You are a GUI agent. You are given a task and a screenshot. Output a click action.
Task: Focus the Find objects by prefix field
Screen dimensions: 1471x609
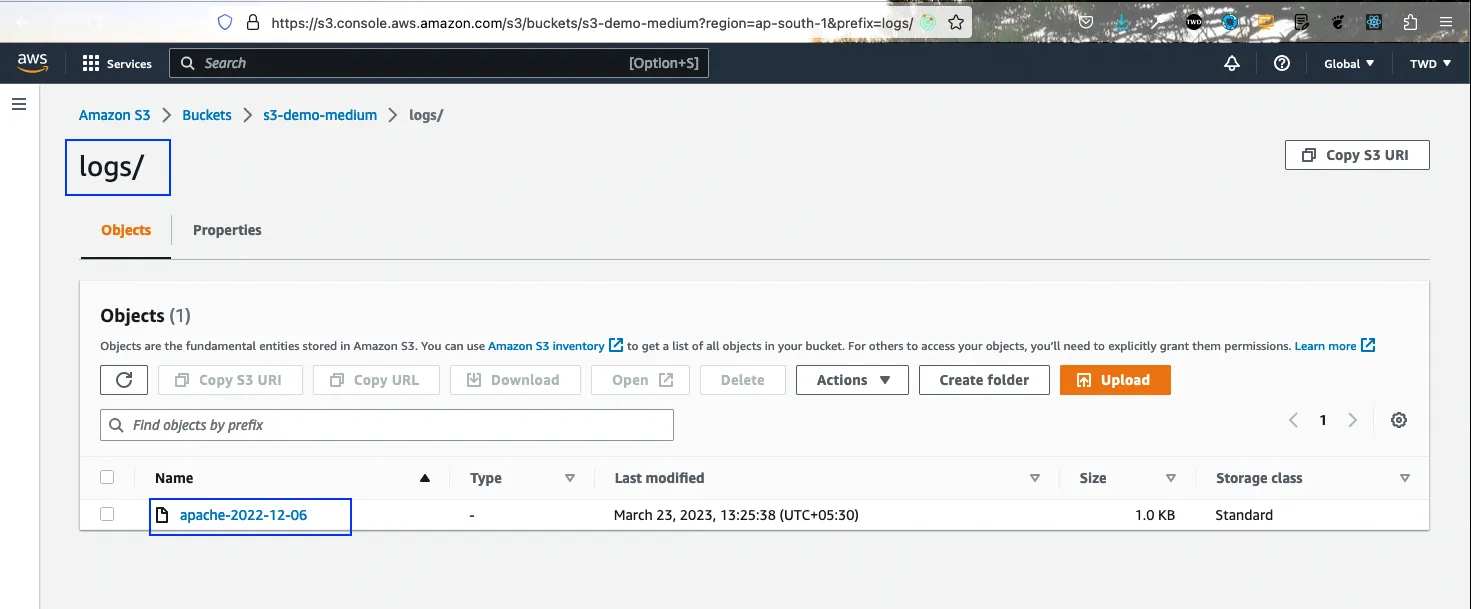point(387,425)
